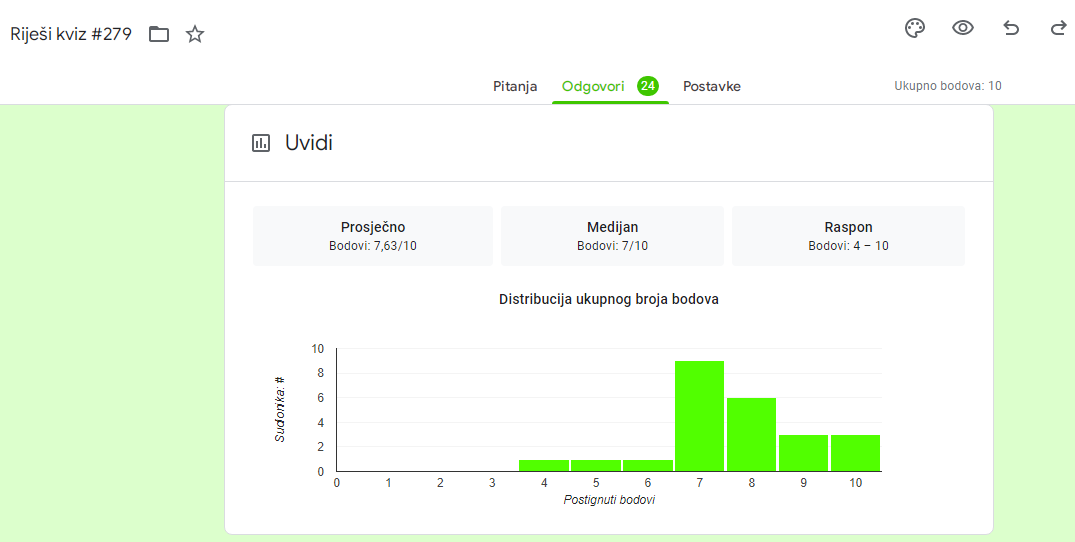Click the histogram bar for score 5

click(596, 465)
